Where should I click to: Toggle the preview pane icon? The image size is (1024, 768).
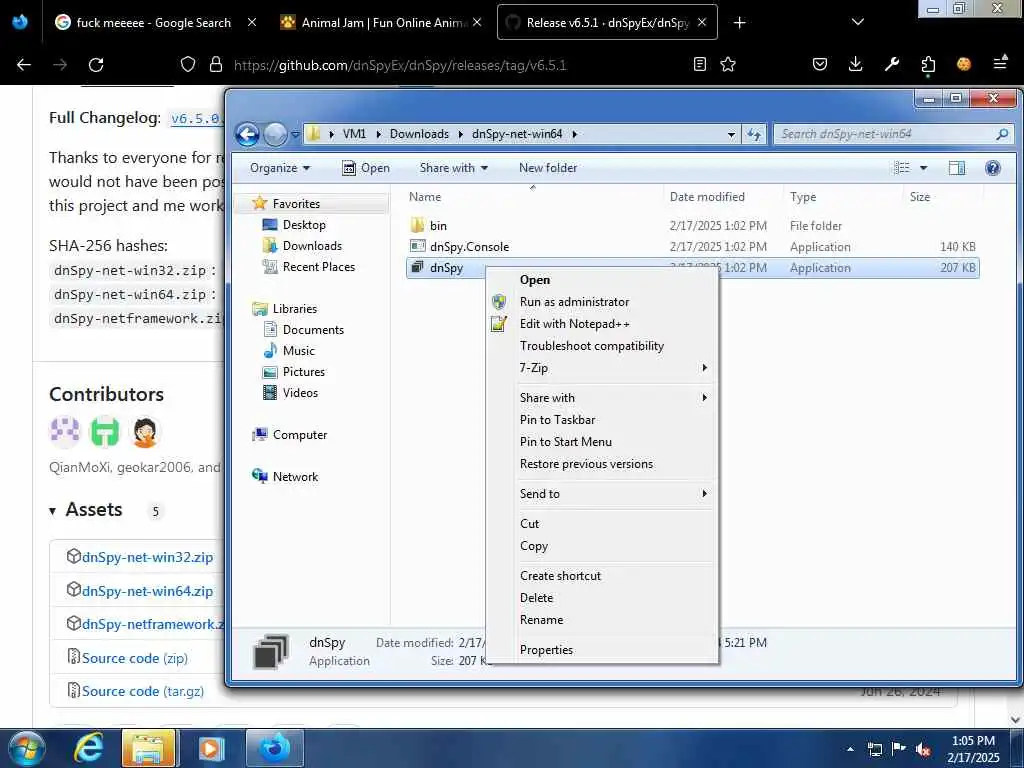click(x=957, y=168)
